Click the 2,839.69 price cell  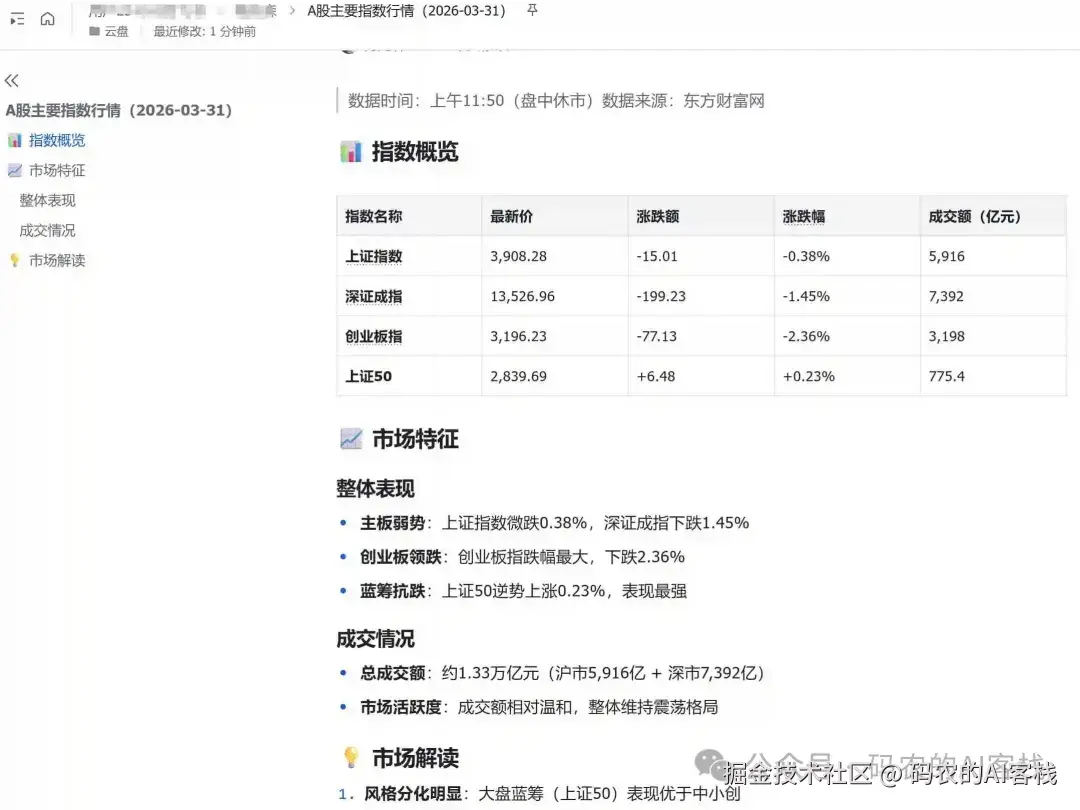pos(554,376)
